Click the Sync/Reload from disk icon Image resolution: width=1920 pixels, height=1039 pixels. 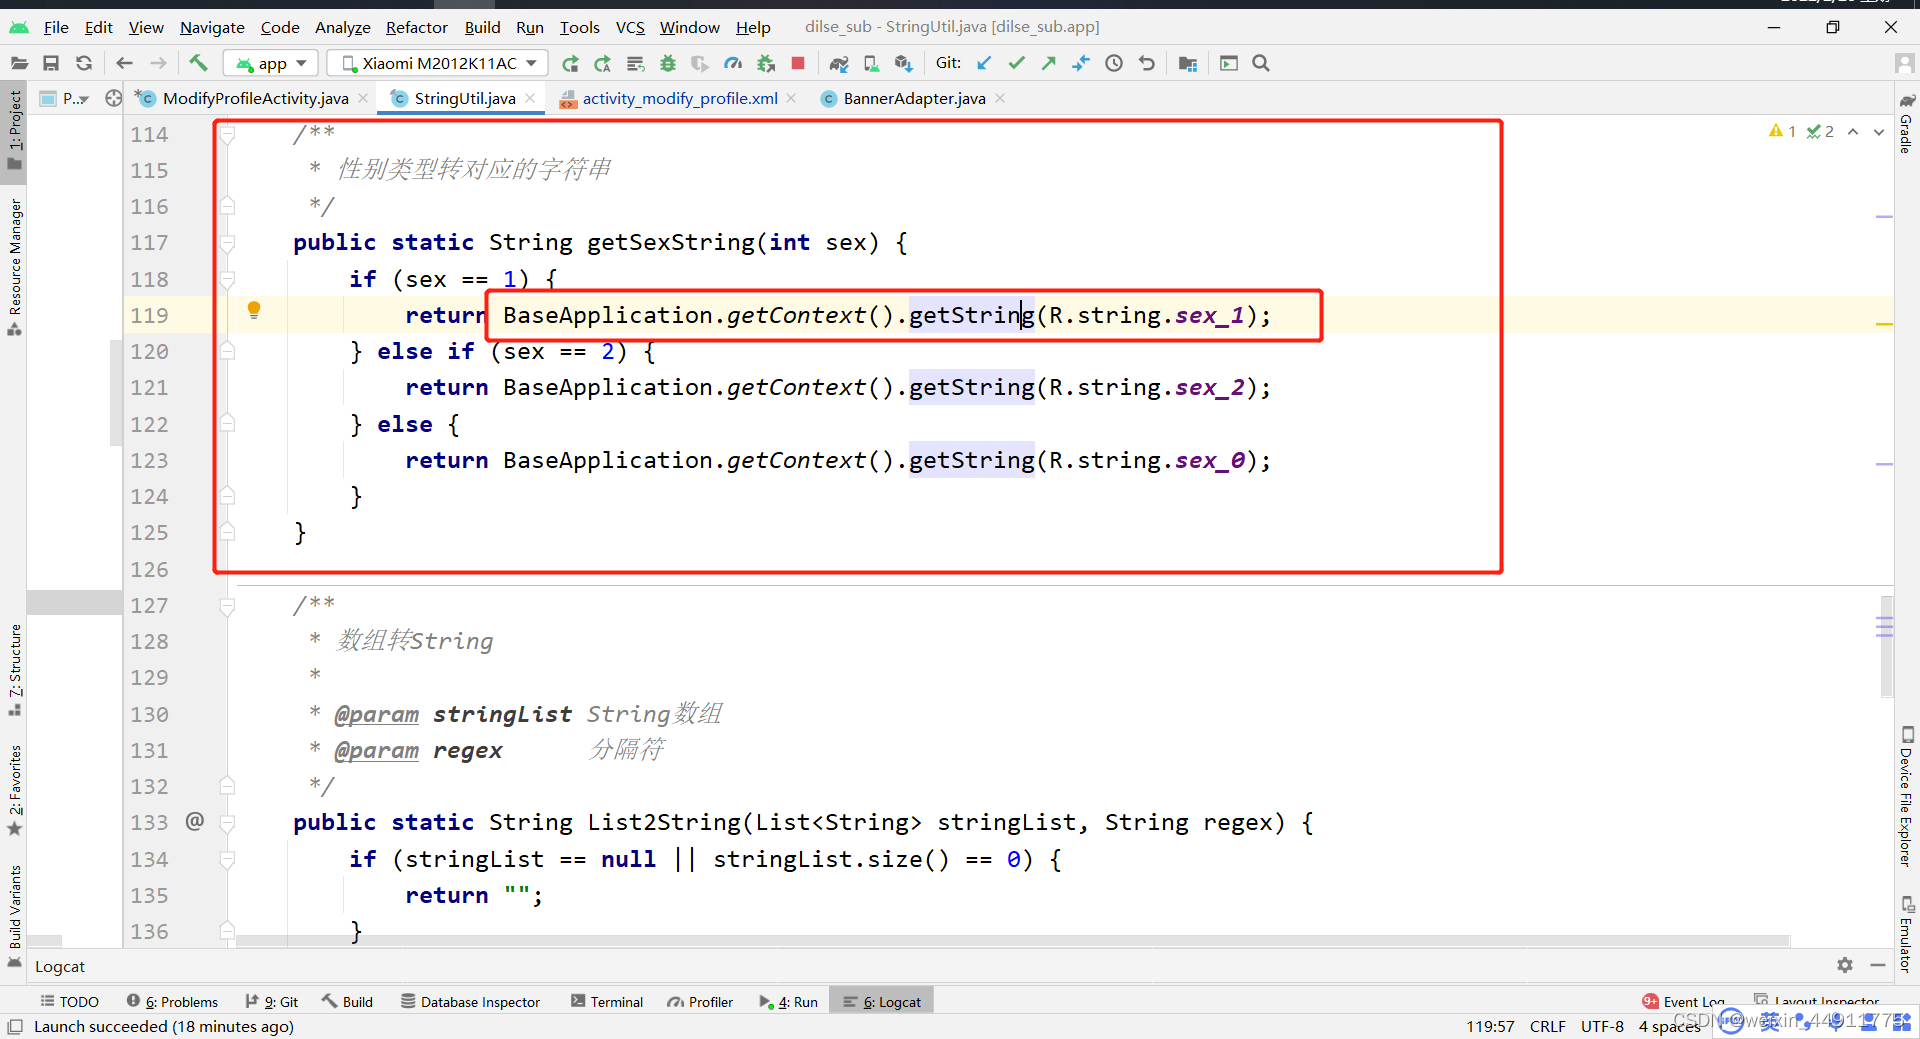84,63
